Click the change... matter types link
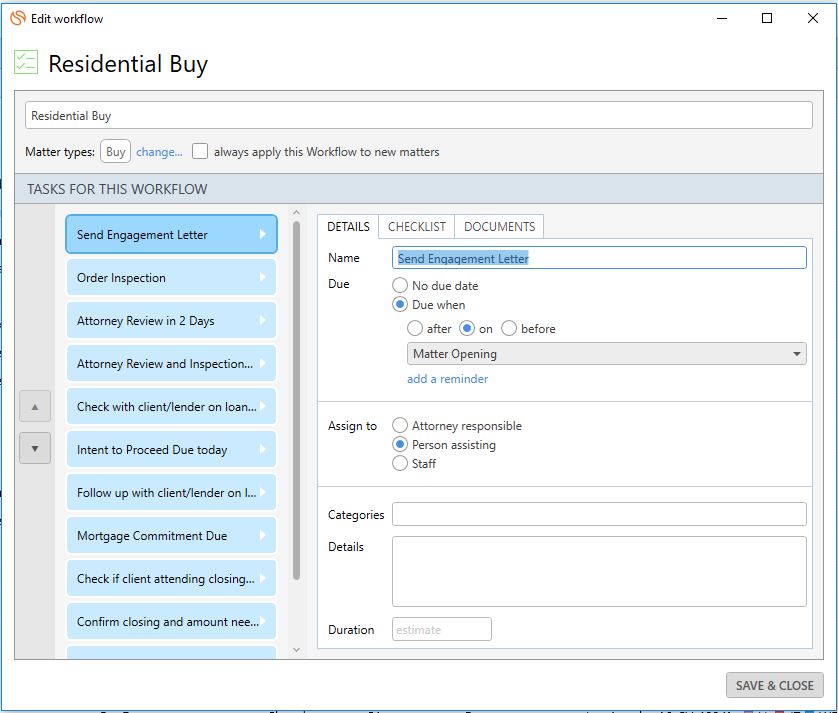This screenshot has height=713, width=838. click(x=159, y=152)
